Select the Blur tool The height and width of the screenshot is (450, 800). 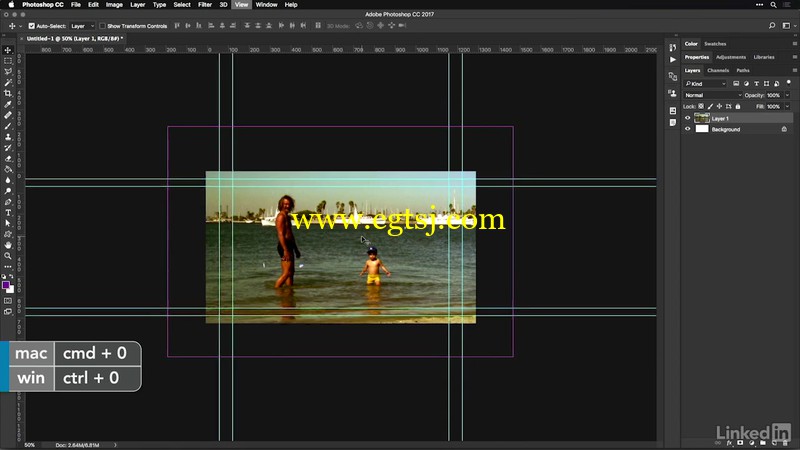click(8, 180)
